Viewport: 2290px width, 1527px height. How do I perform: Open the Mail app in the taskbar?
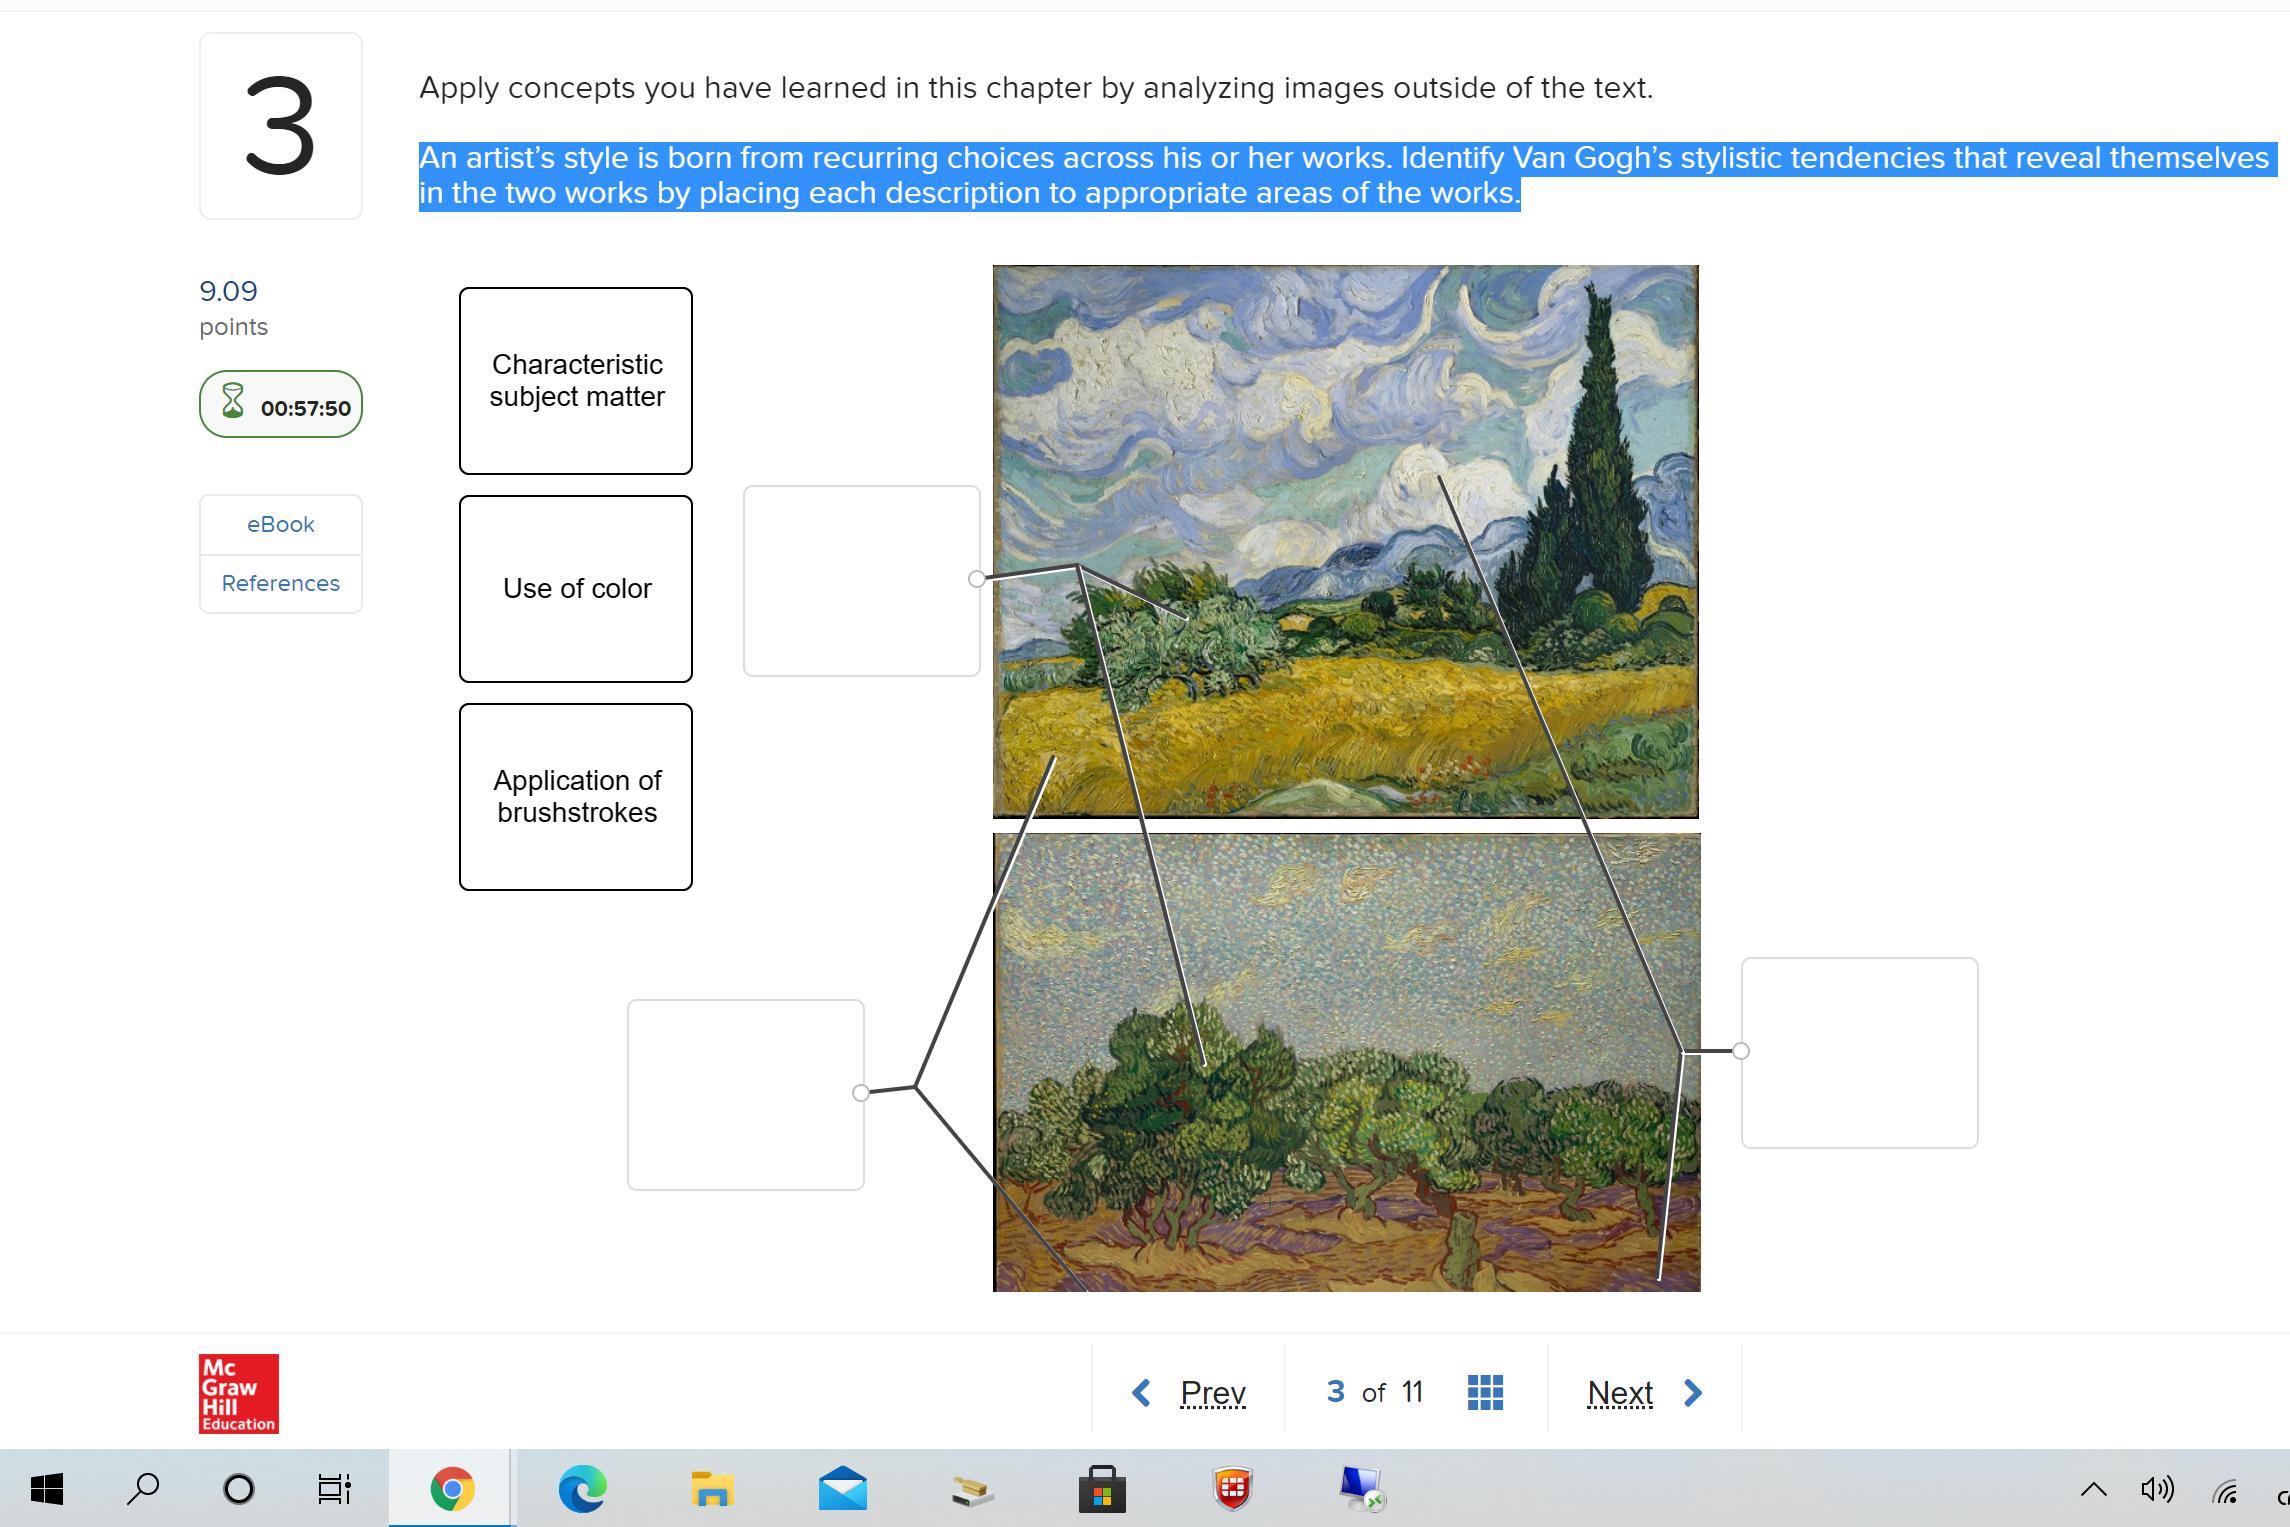point(842,1489)
